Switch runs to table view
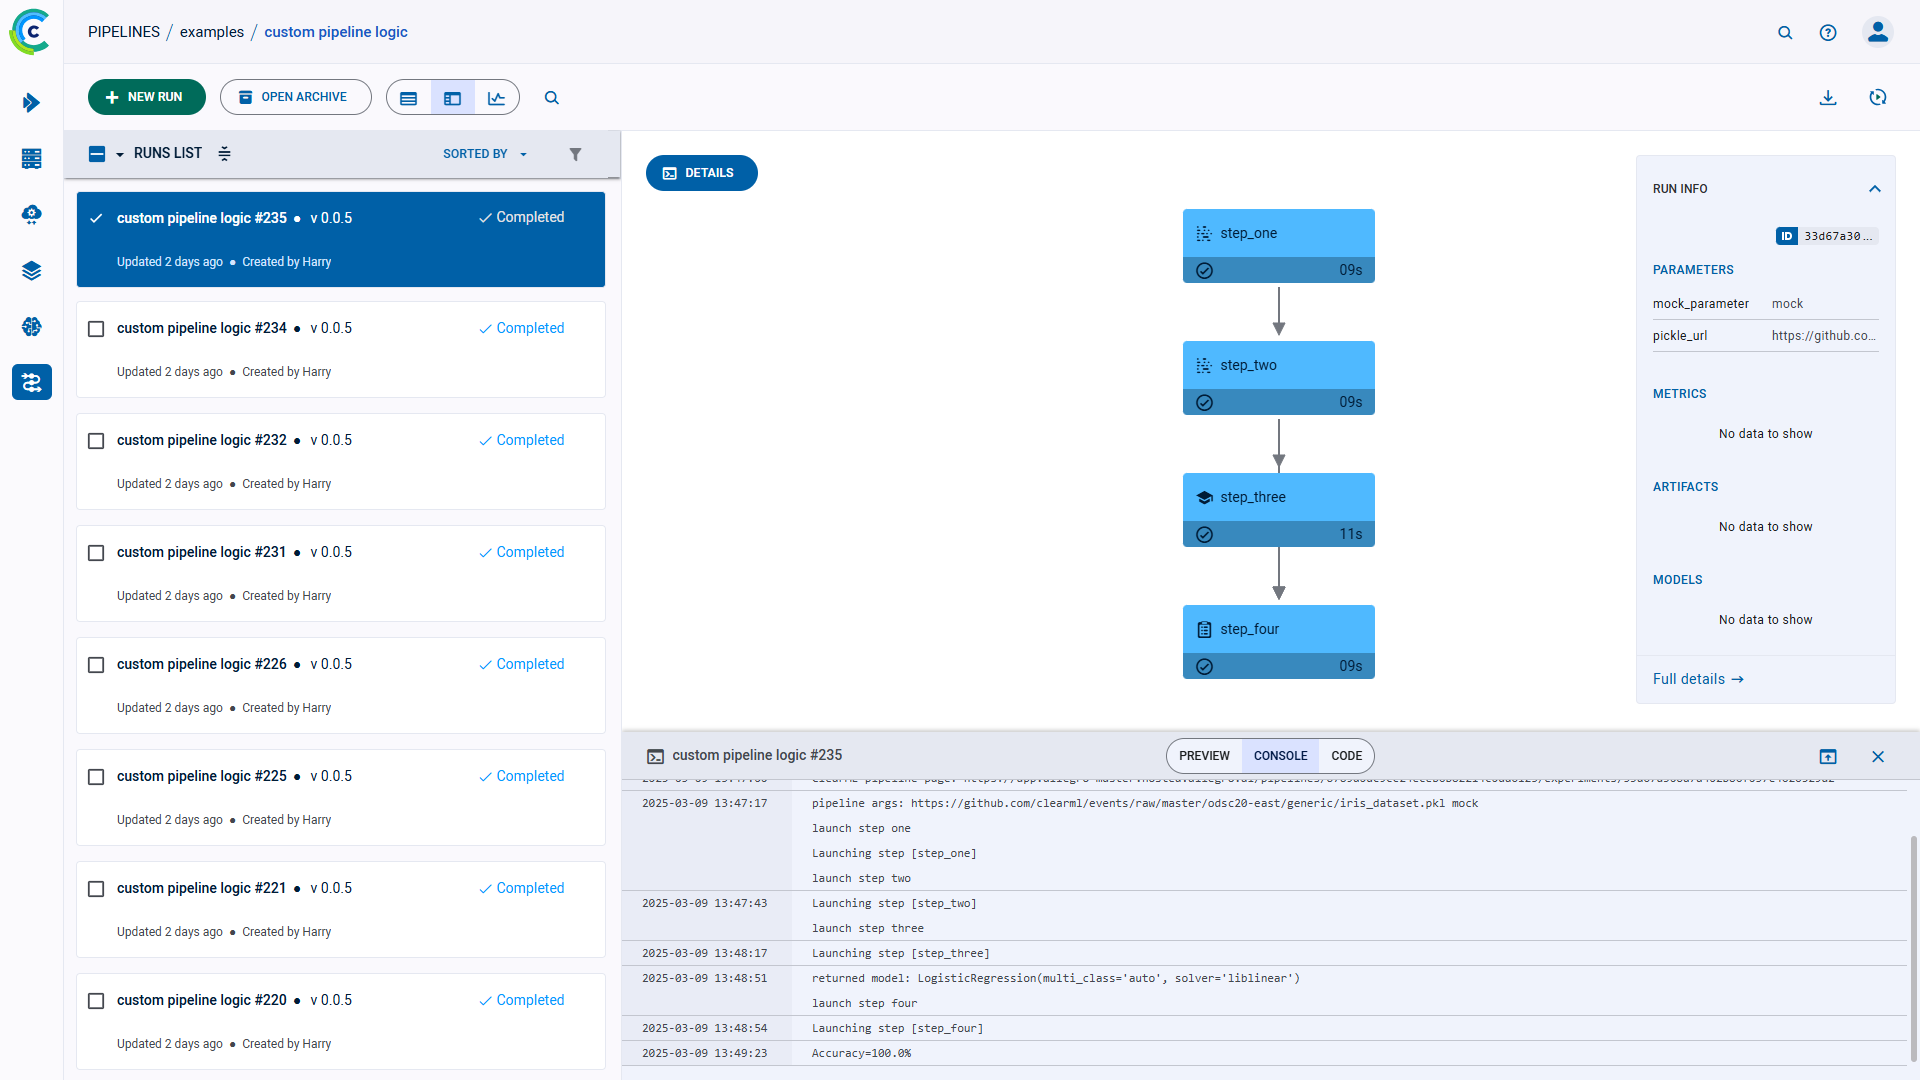1920x1080 pixels. 408,97
